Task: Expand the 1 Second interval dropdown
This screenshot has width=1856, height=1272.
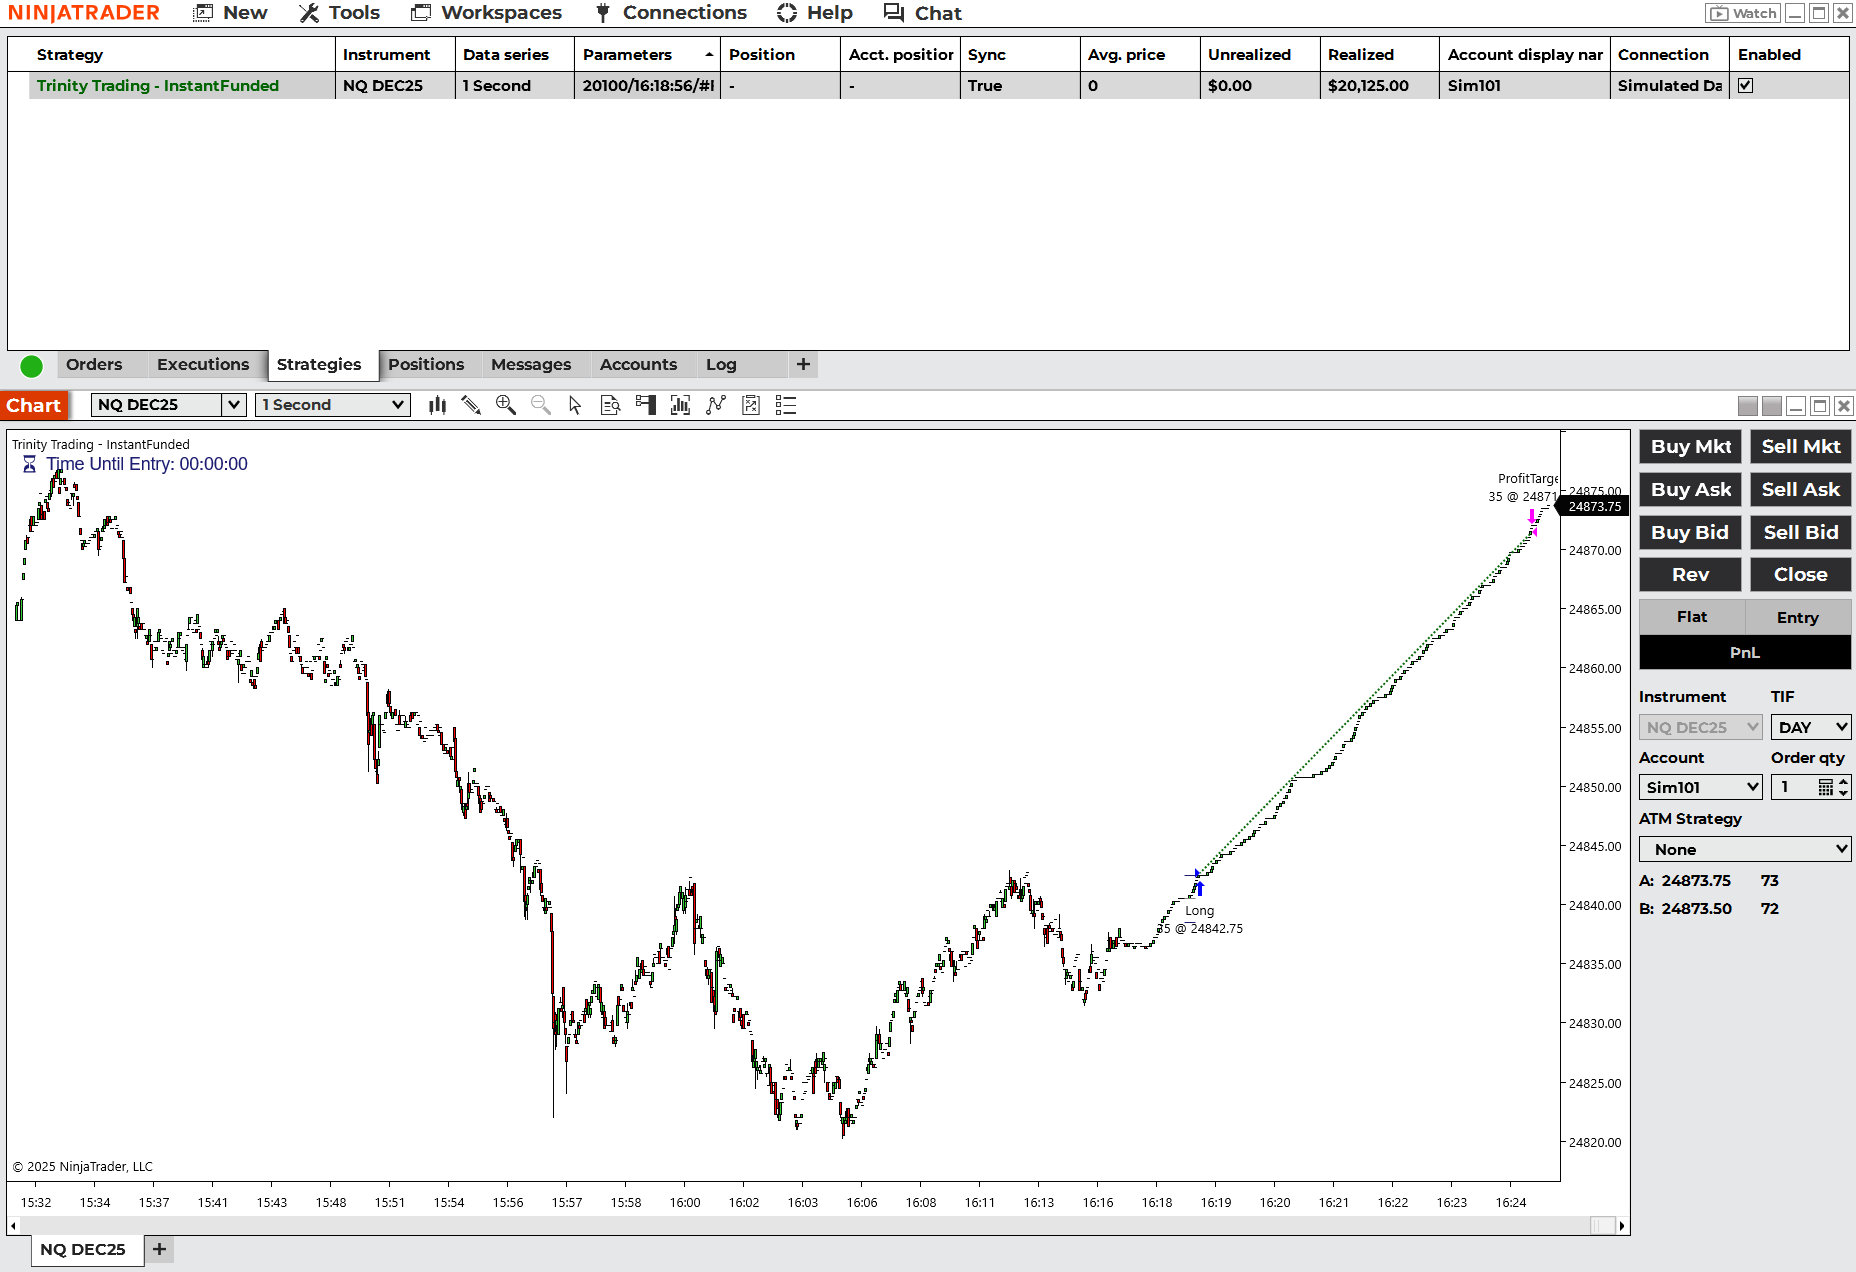Action: 332,405
